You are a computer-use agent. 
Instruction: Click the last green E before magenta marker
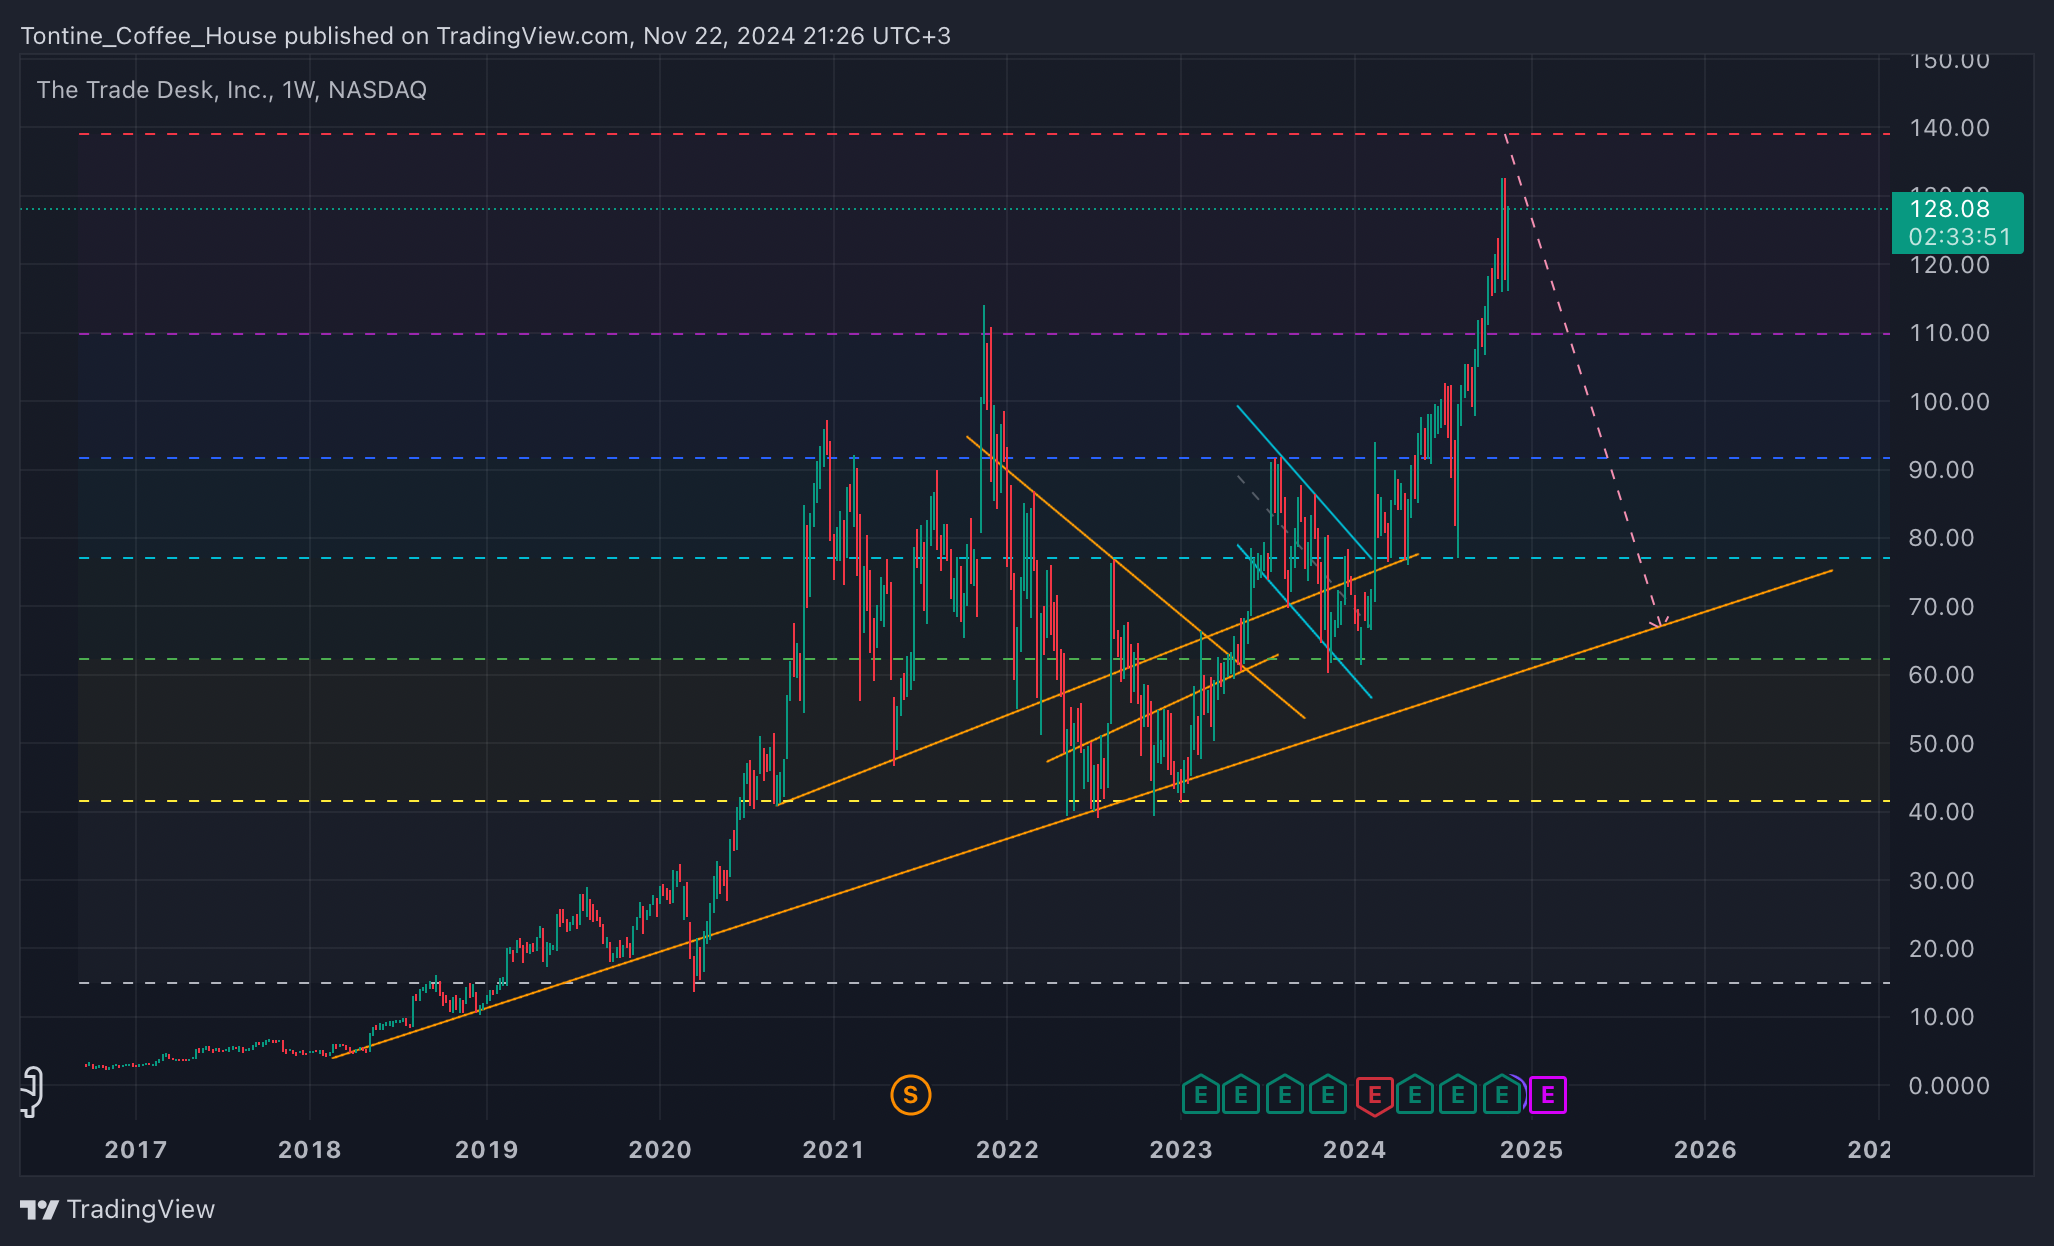click(1502, 1095)
